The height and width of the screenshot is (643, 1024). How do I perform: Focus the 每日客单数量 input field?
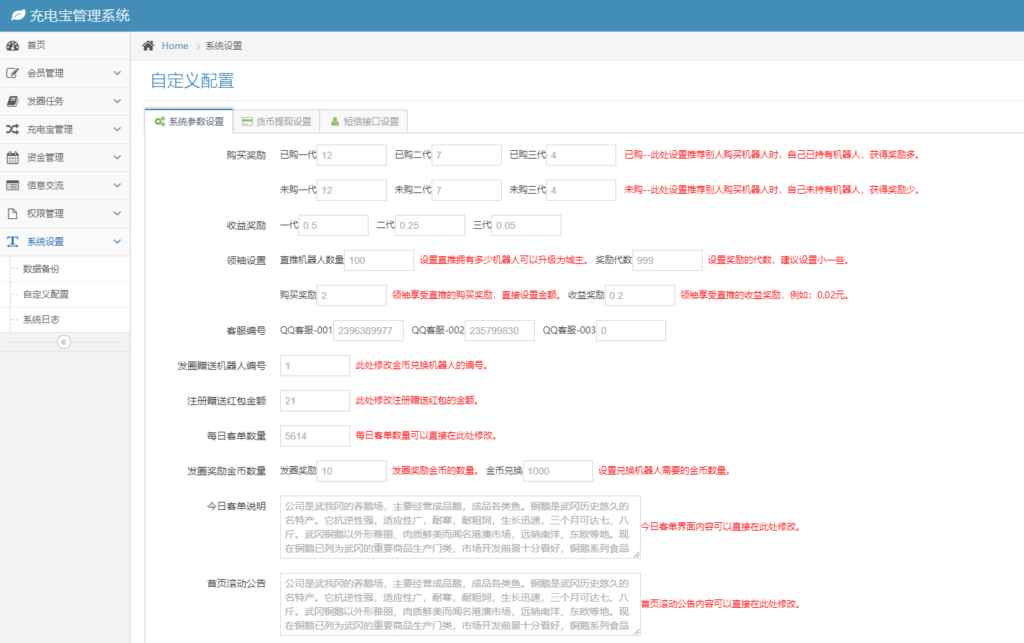pyautogui.click(x=315, y=436)
